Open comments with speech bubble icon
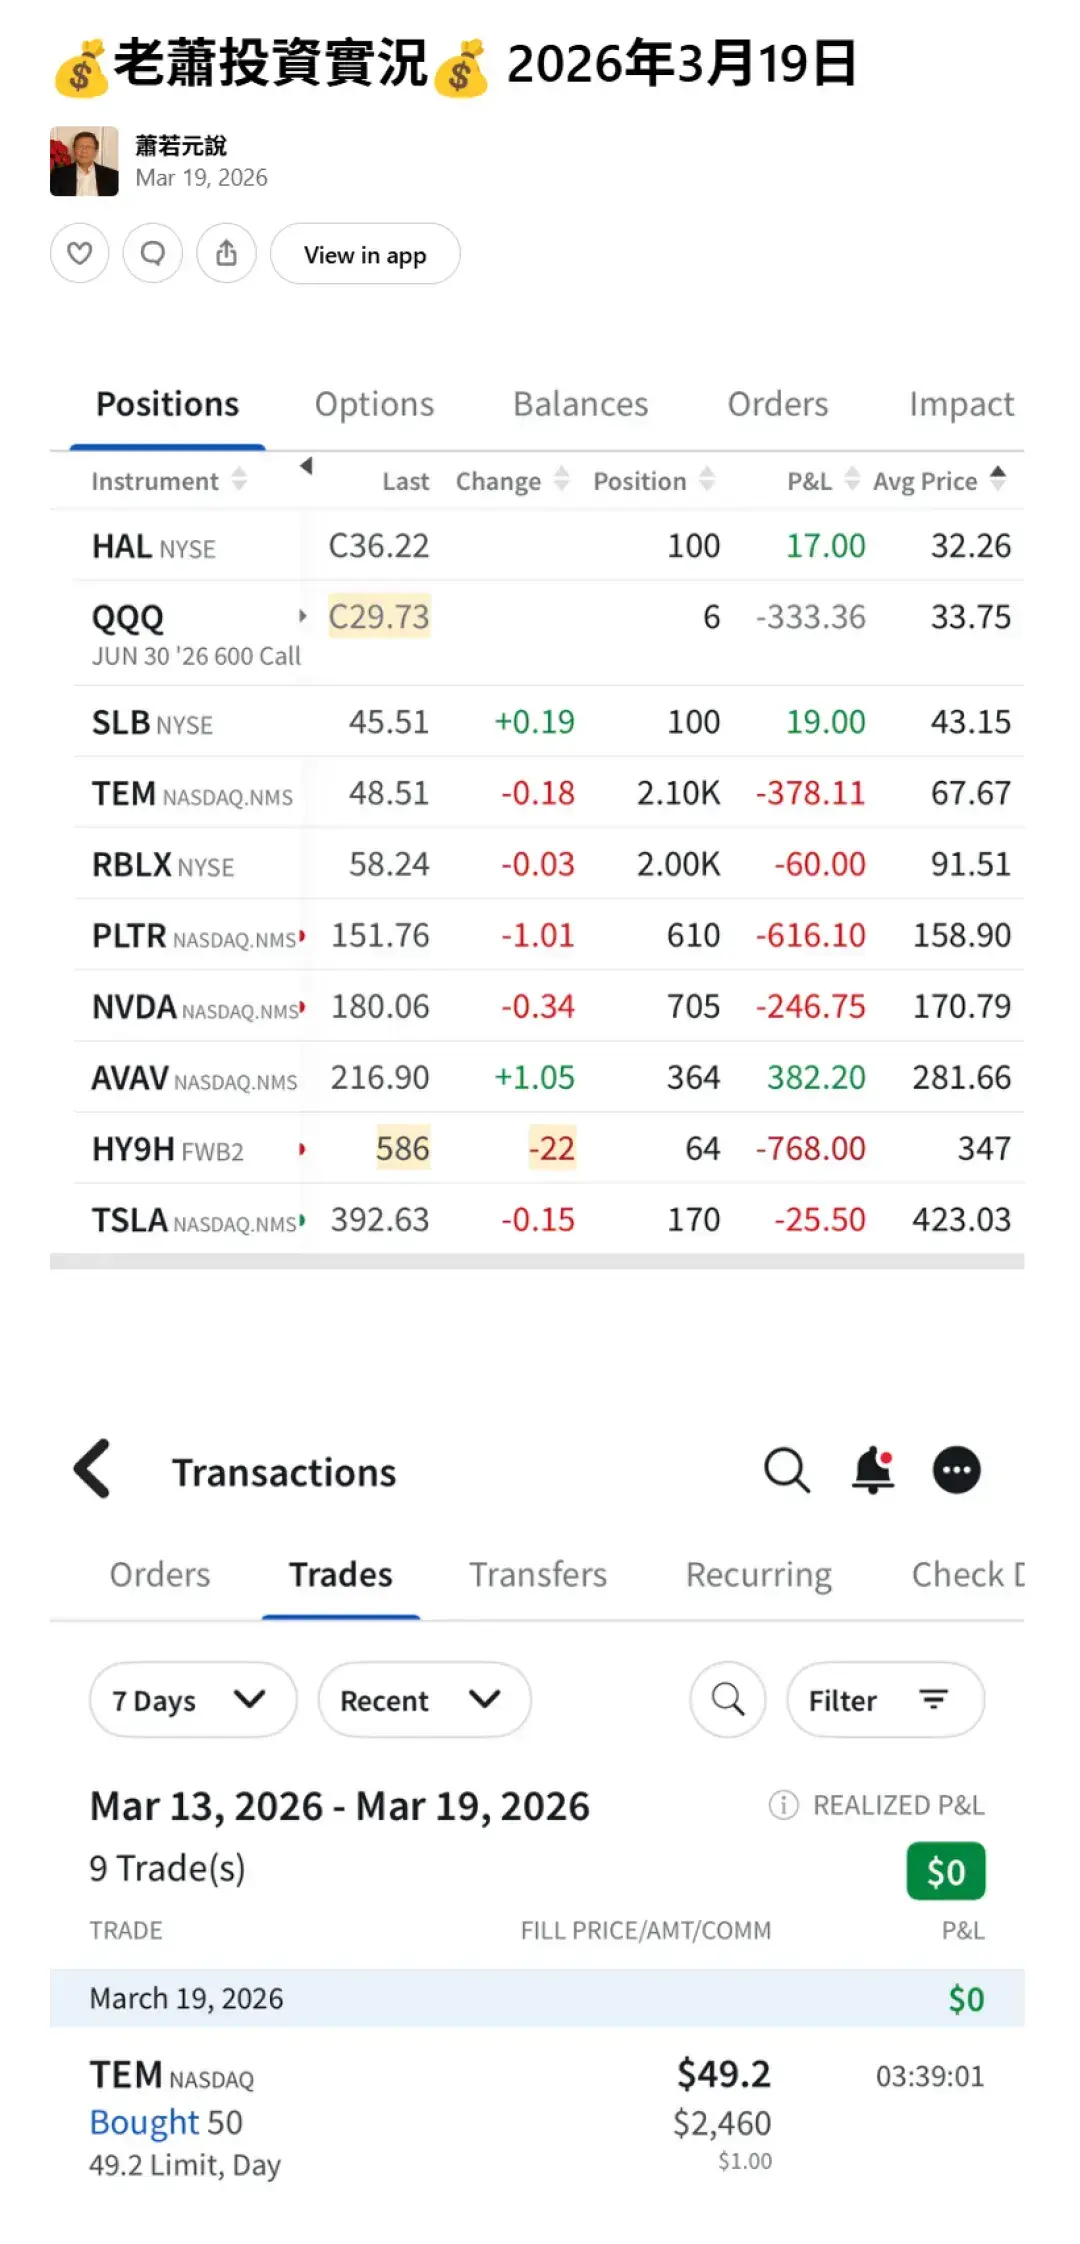Screen dimensions: 1080x2244 (152, 254)
